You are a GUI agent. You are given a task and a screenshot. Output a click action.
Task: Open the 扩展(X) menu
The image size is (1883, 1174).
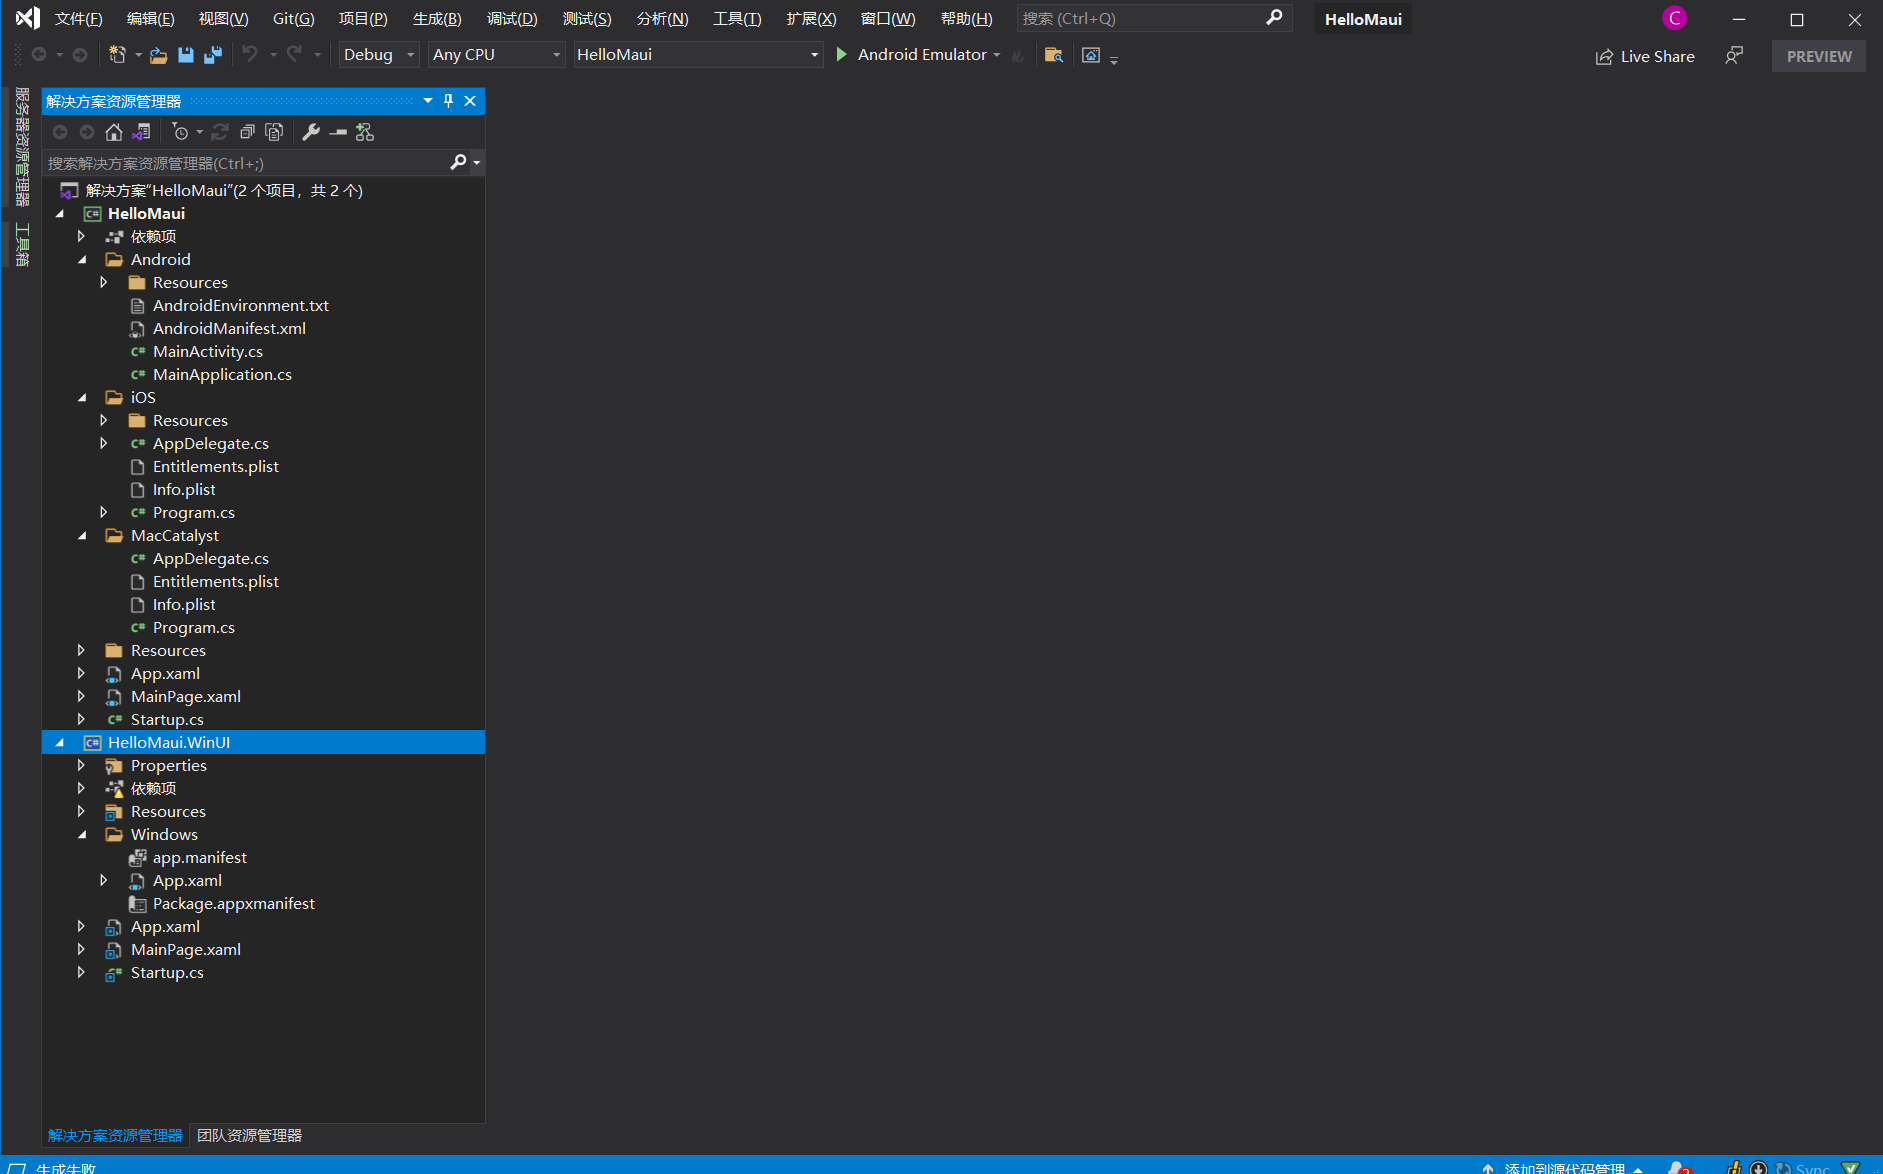[811, 19]
